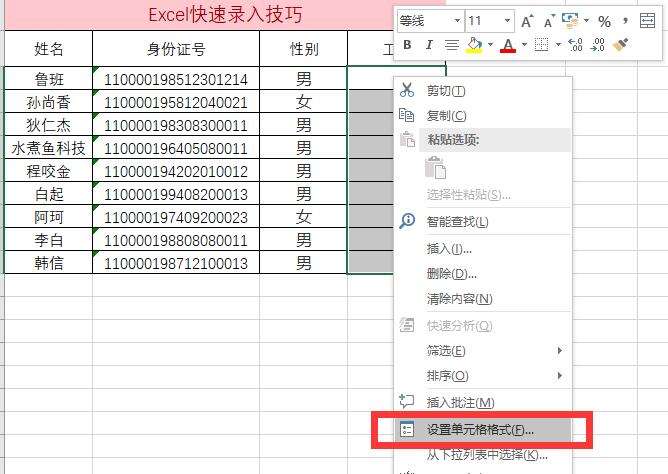Choose 插入批注(M) menu entry
This screenshot has width=668, height=474.
(484, 402)
